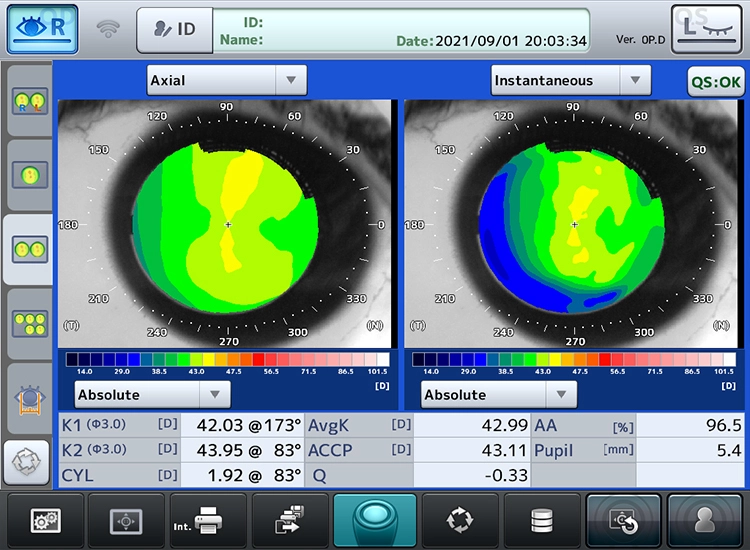Click the data transfer export icon
Image resolution: width=750 pixels, height=550 pixels.
(291, 519)
